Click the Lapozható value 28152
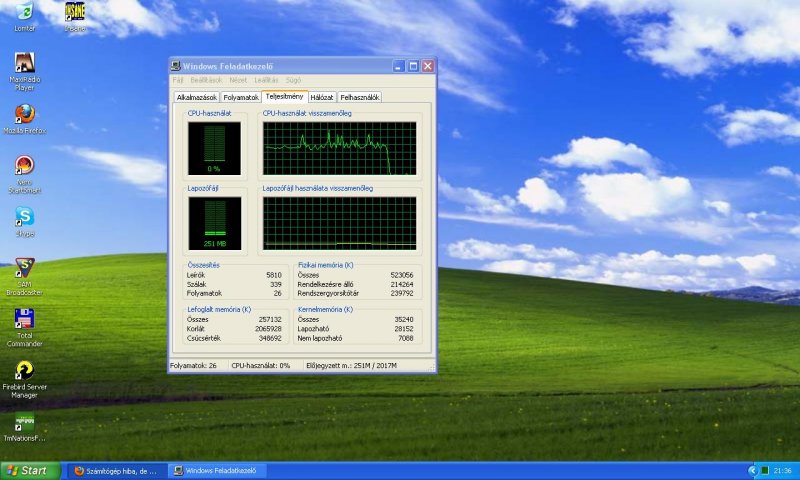 coord(404,329)
